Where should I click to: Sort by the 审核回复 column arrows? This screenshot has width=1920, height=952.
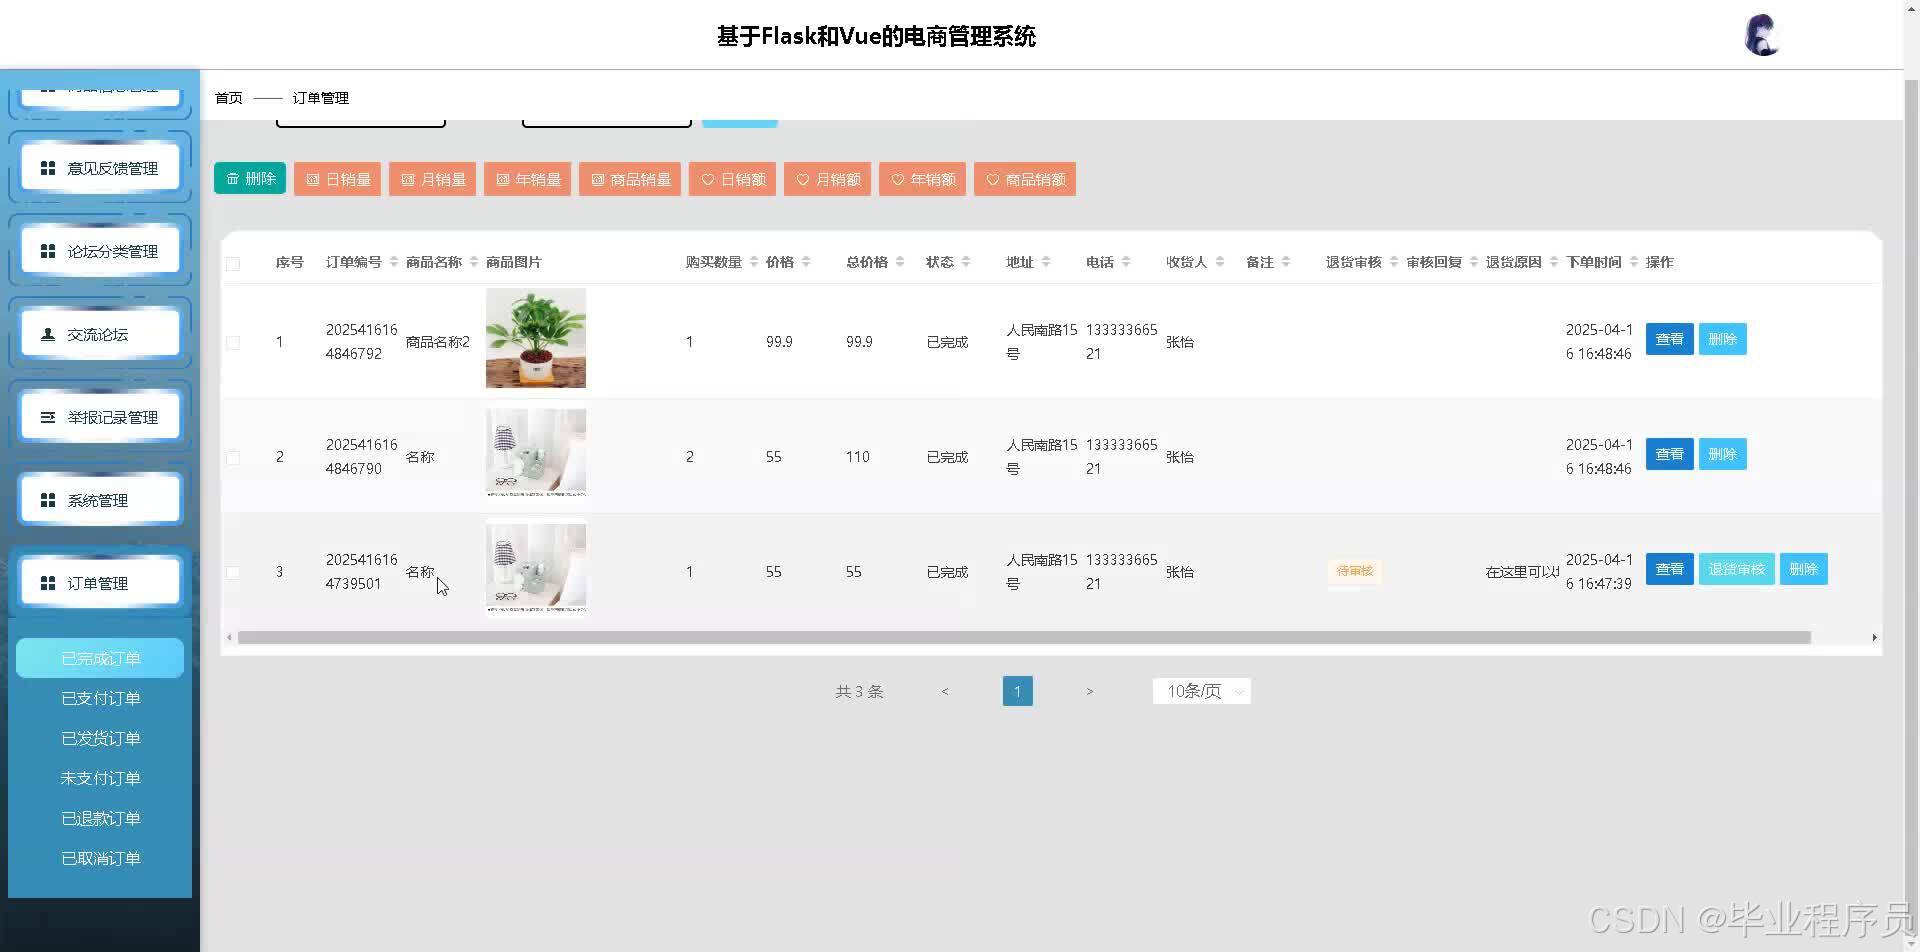[x=1474, y=262]
